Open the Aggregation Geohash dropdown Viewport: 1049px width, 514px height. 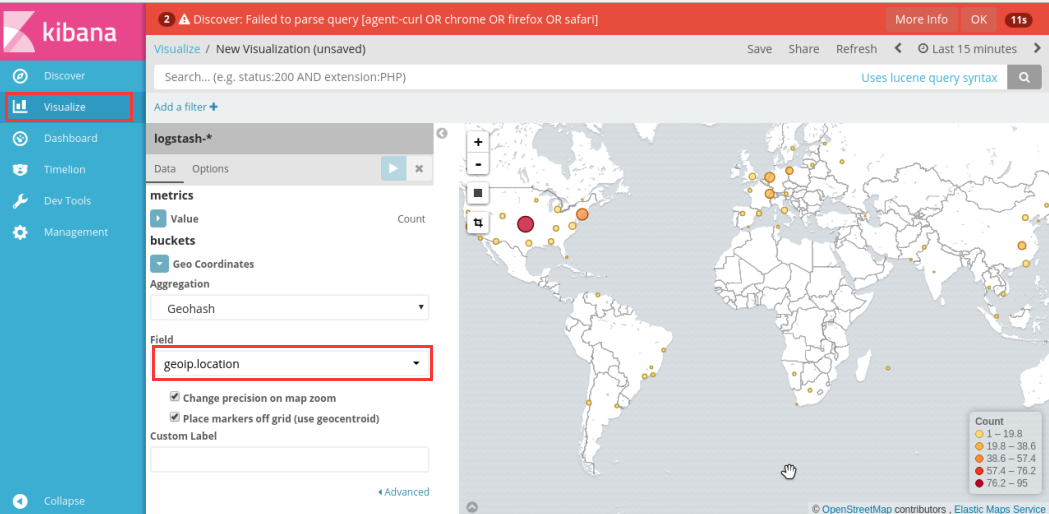point(290,308)
